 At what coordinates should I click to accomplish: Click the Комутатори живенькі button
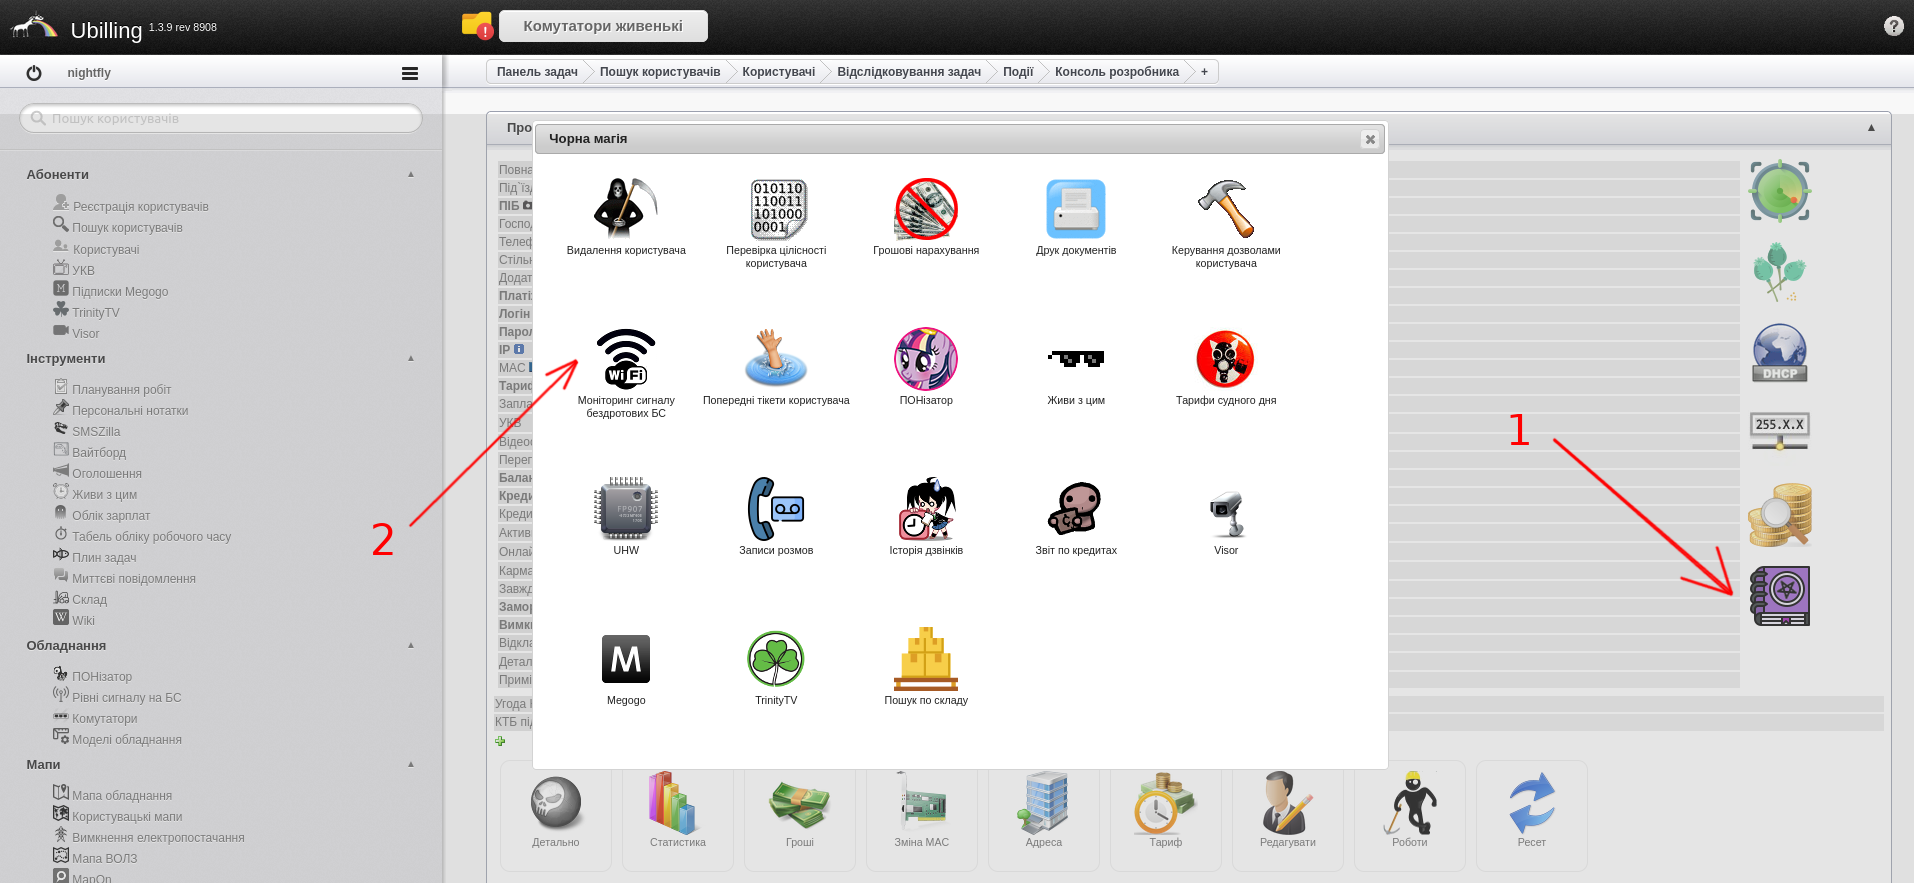603,26
